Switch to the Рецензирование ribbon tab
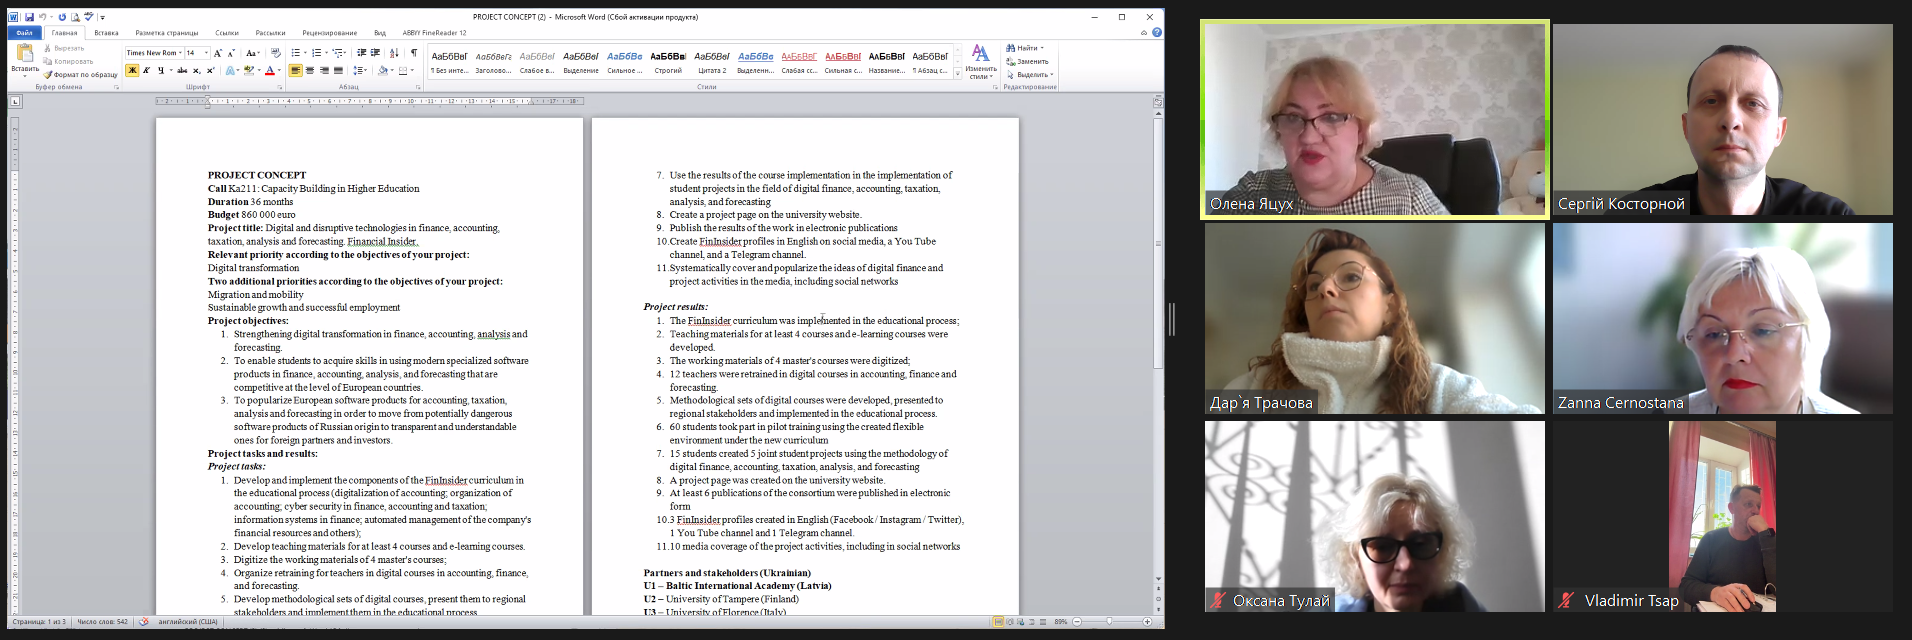This screenshot has height=640, width=1912. [x=329, y=33]
